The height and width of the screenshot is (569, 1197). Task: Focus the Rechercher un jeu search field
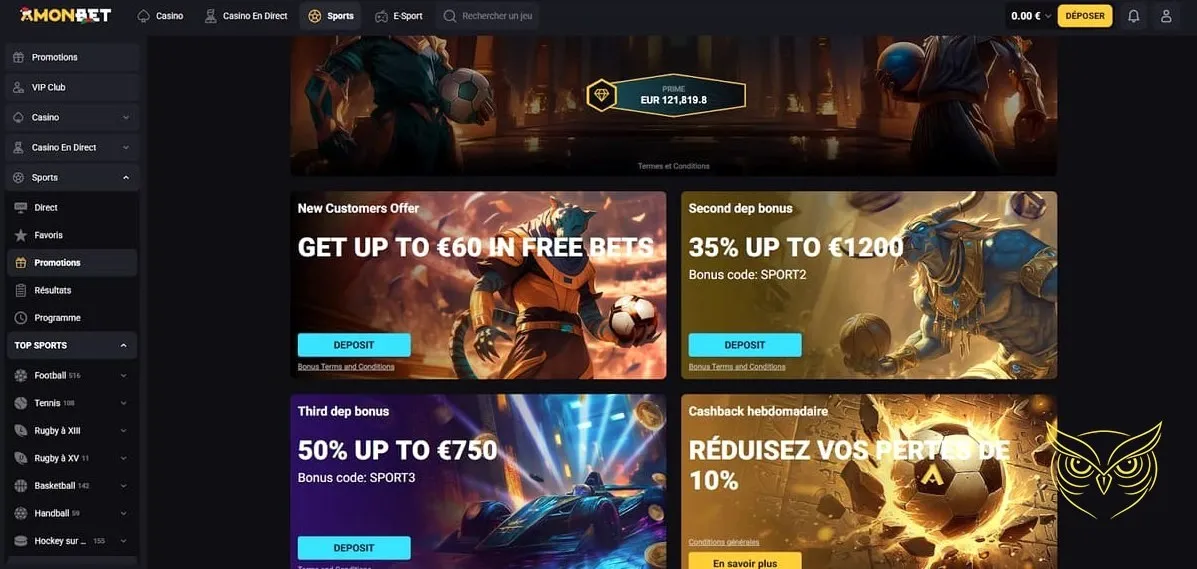488,16
